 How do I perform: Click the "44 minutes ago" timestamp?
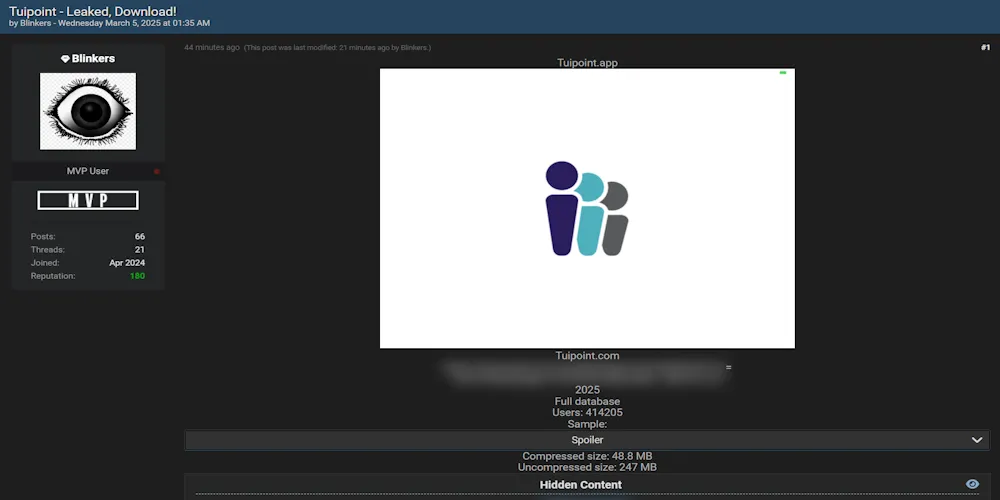212,47
